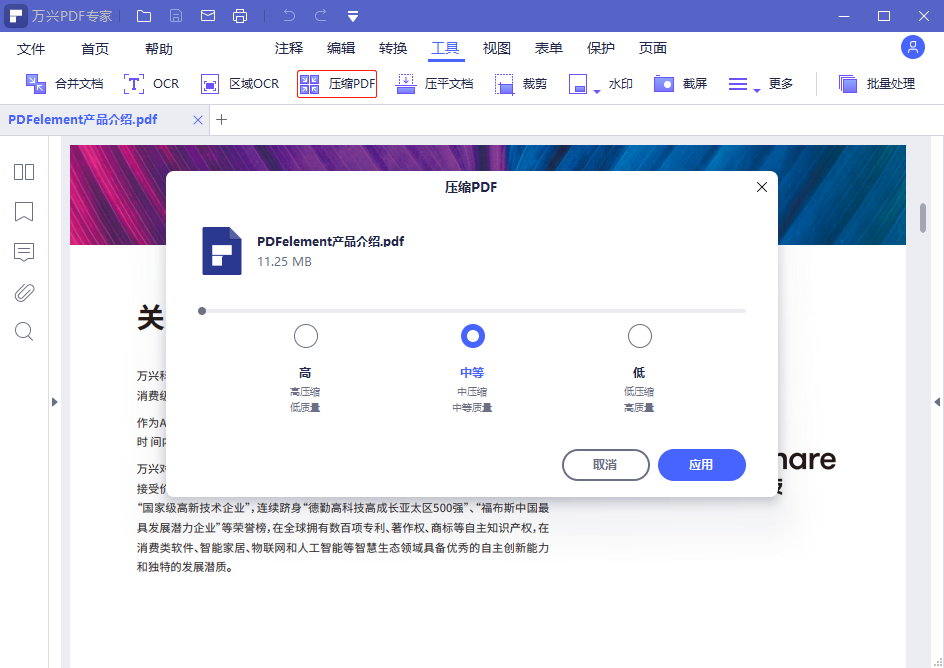Select the 低 (Low) compression radio button

click(x=639, y=336)
